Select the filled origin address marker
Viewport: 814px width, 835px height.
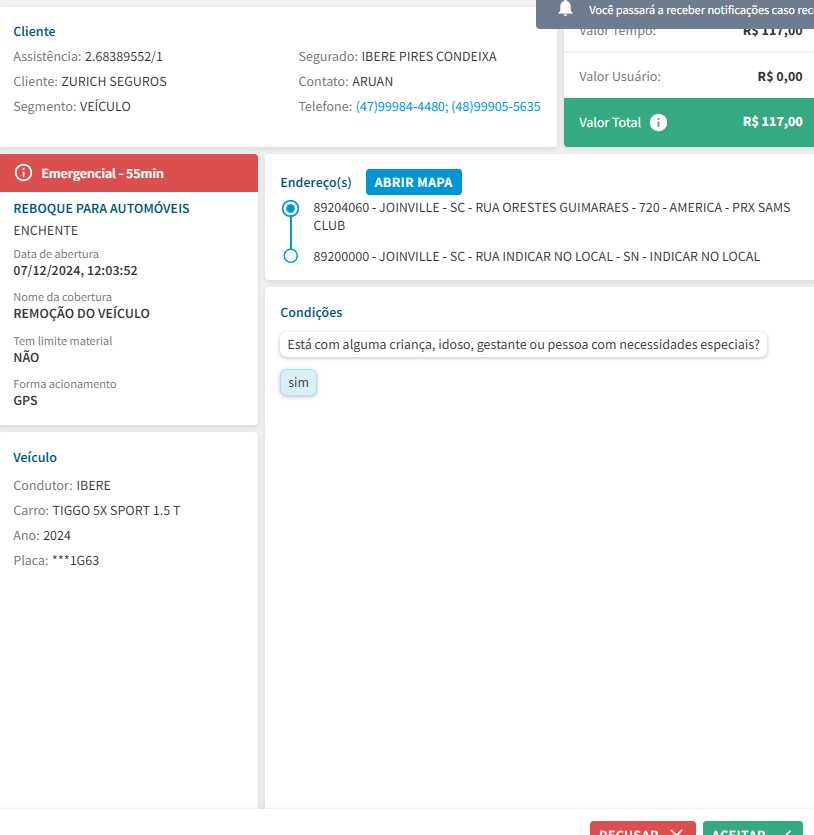pos(291,208)
